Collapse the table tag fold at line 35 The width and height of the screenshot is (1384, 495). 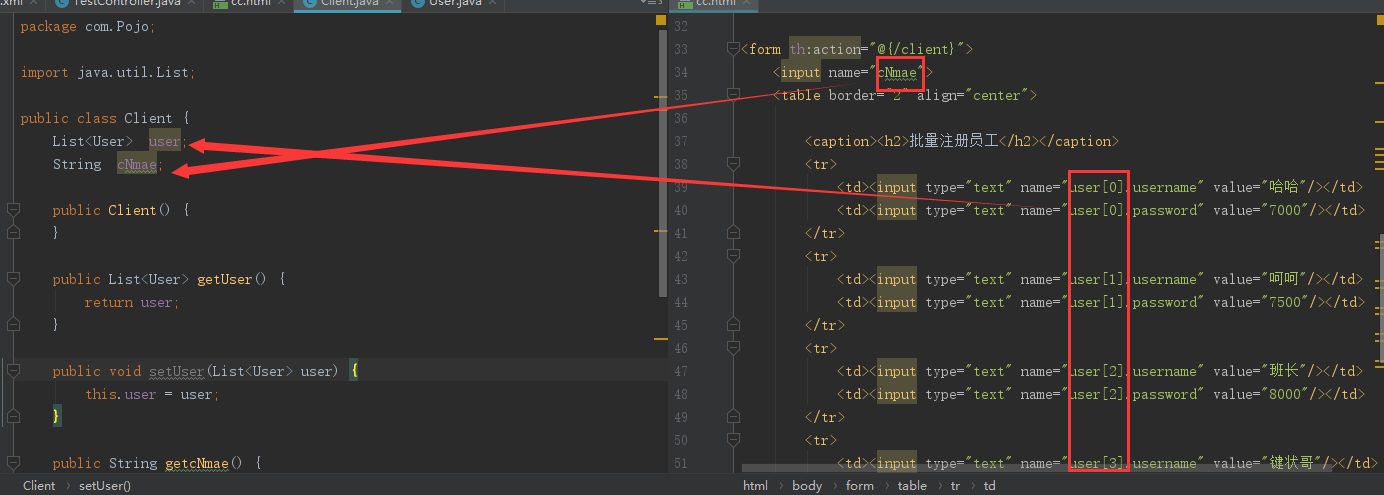pyautogui.click(x=733, y=95)
